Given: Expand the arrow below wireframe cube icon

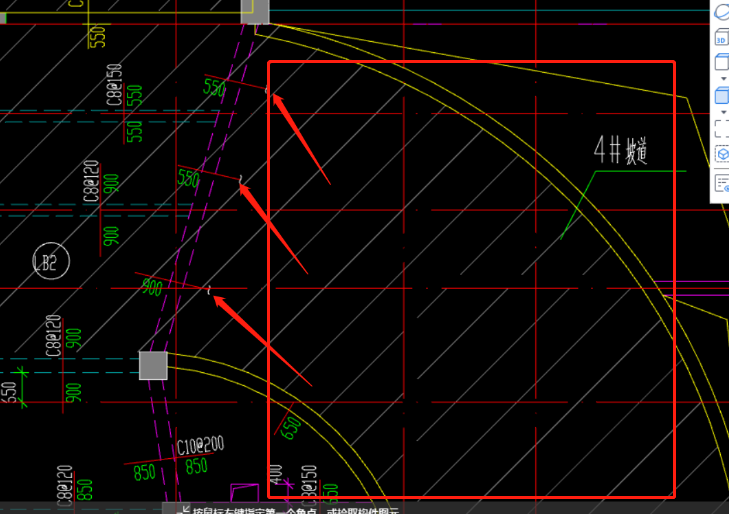Looking at the screenshot, I should (723, 79).
